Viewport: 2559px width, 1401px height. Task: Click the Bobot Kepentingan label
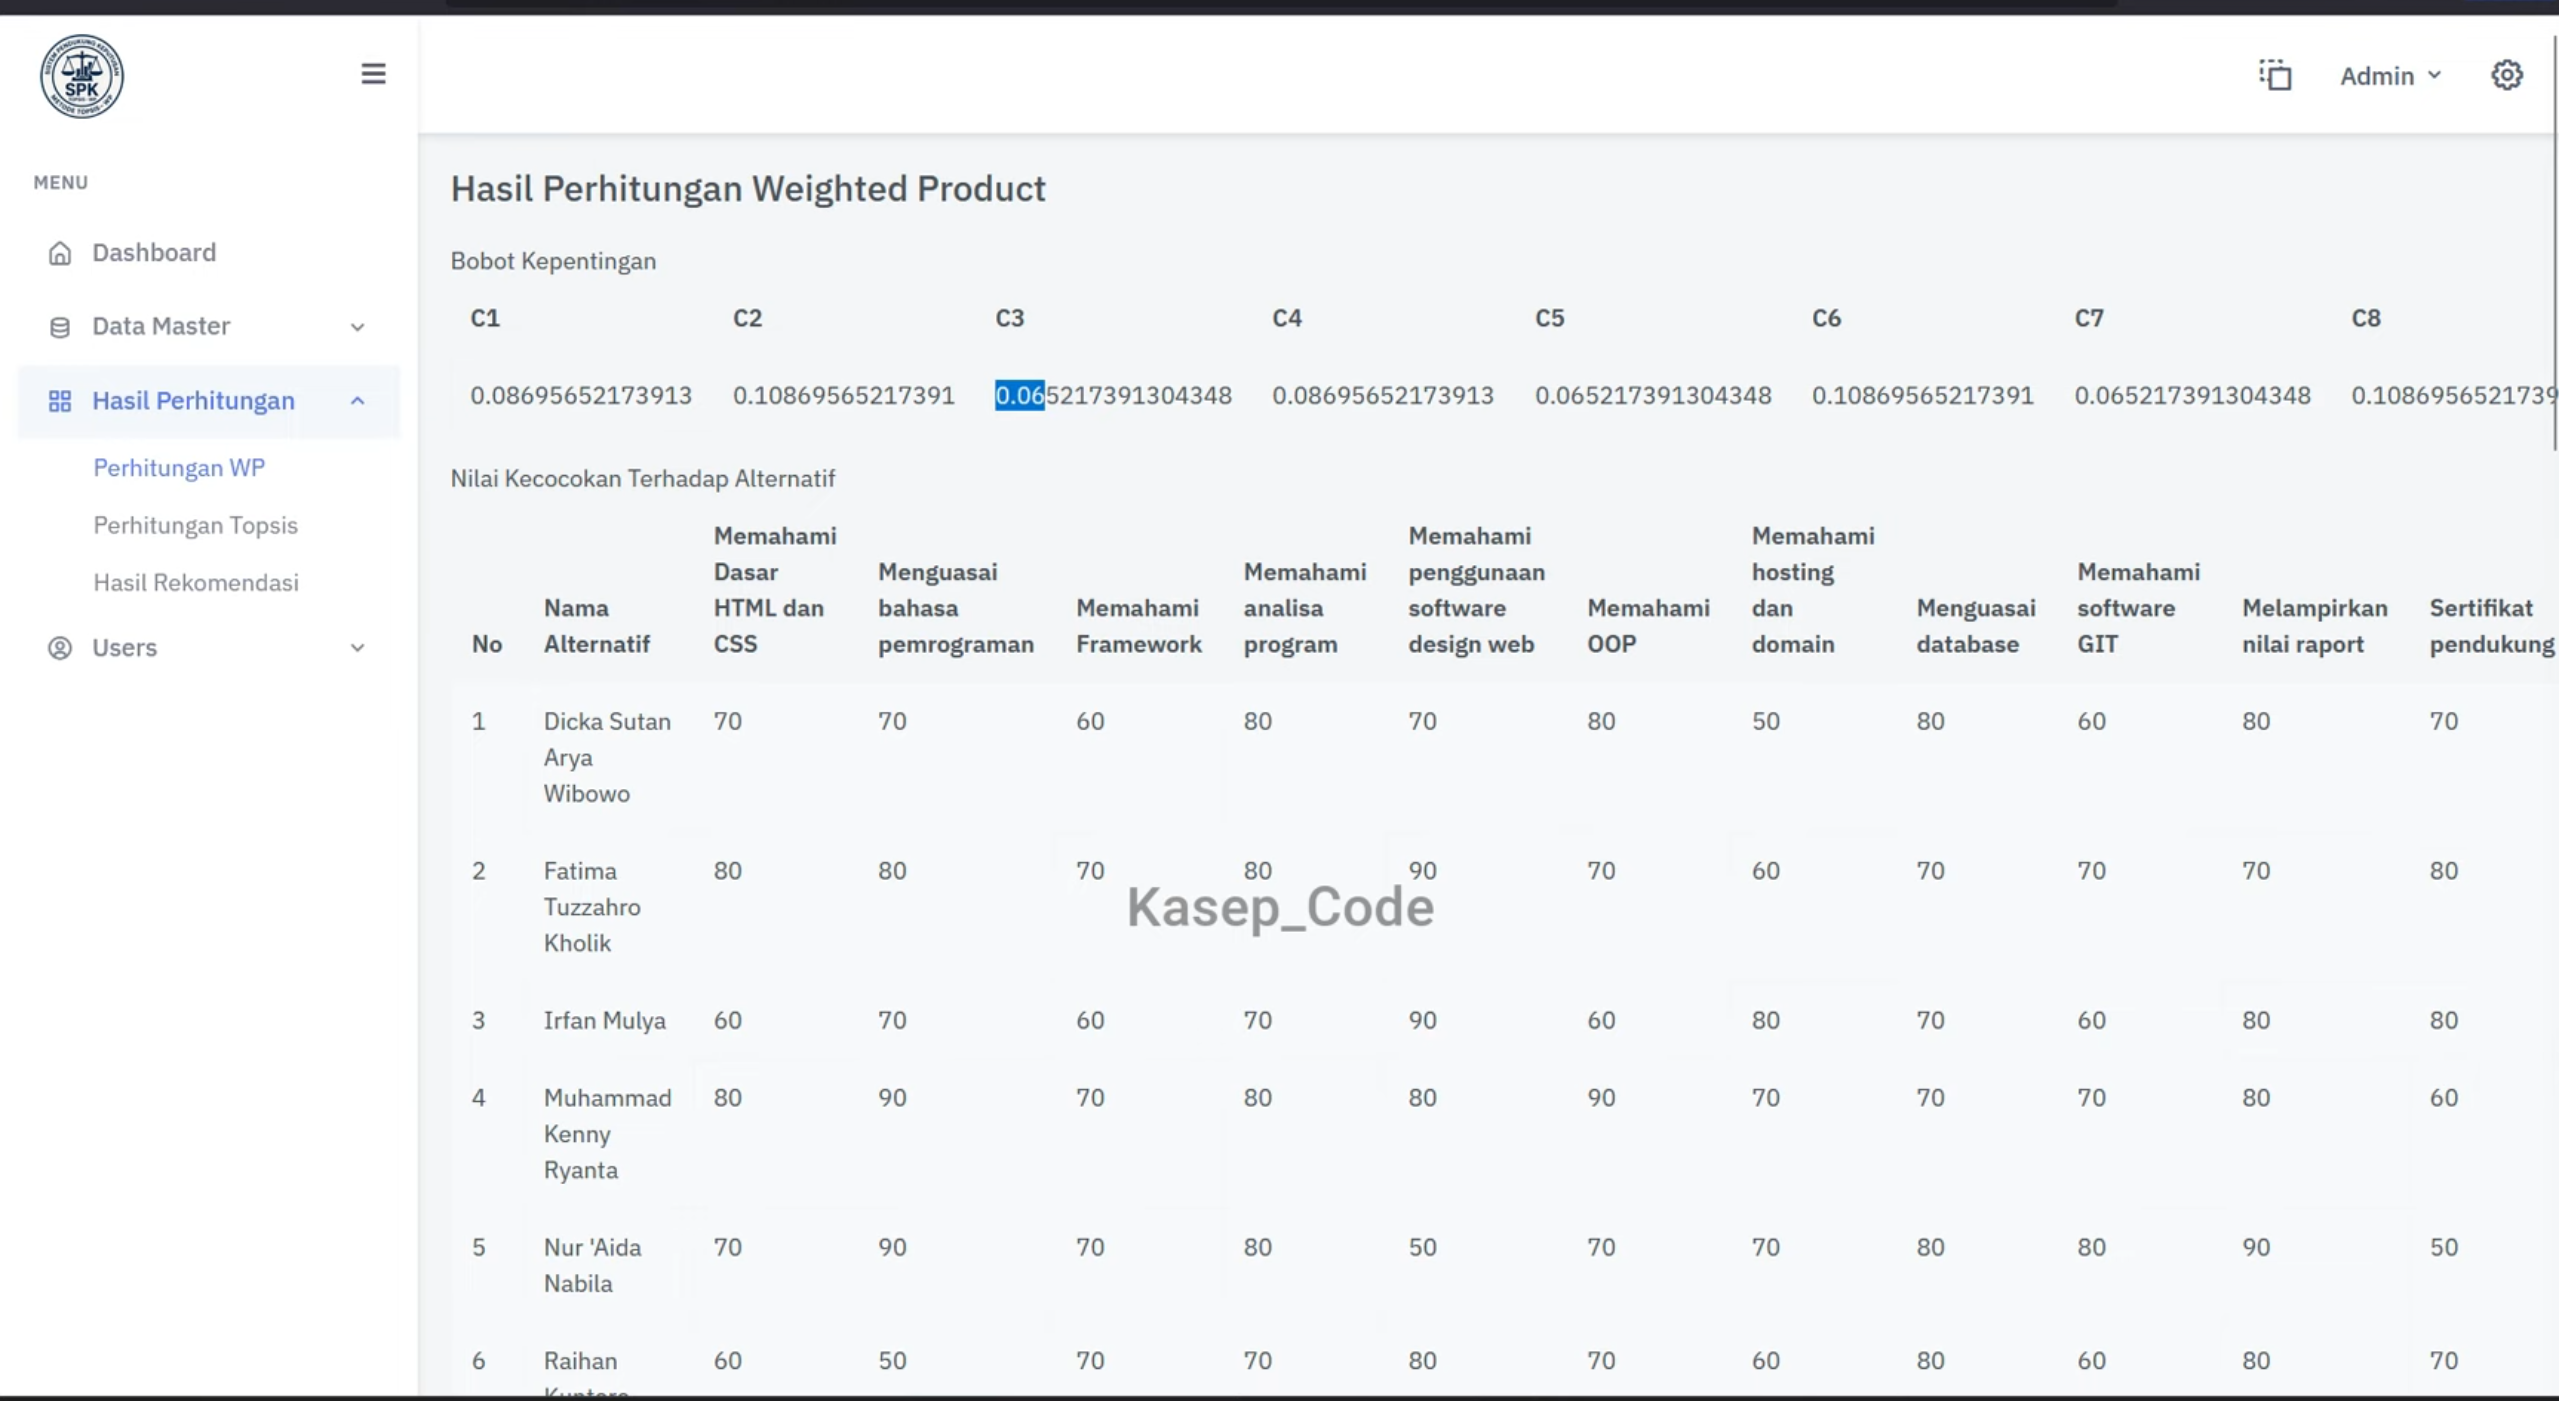point(553,261)
